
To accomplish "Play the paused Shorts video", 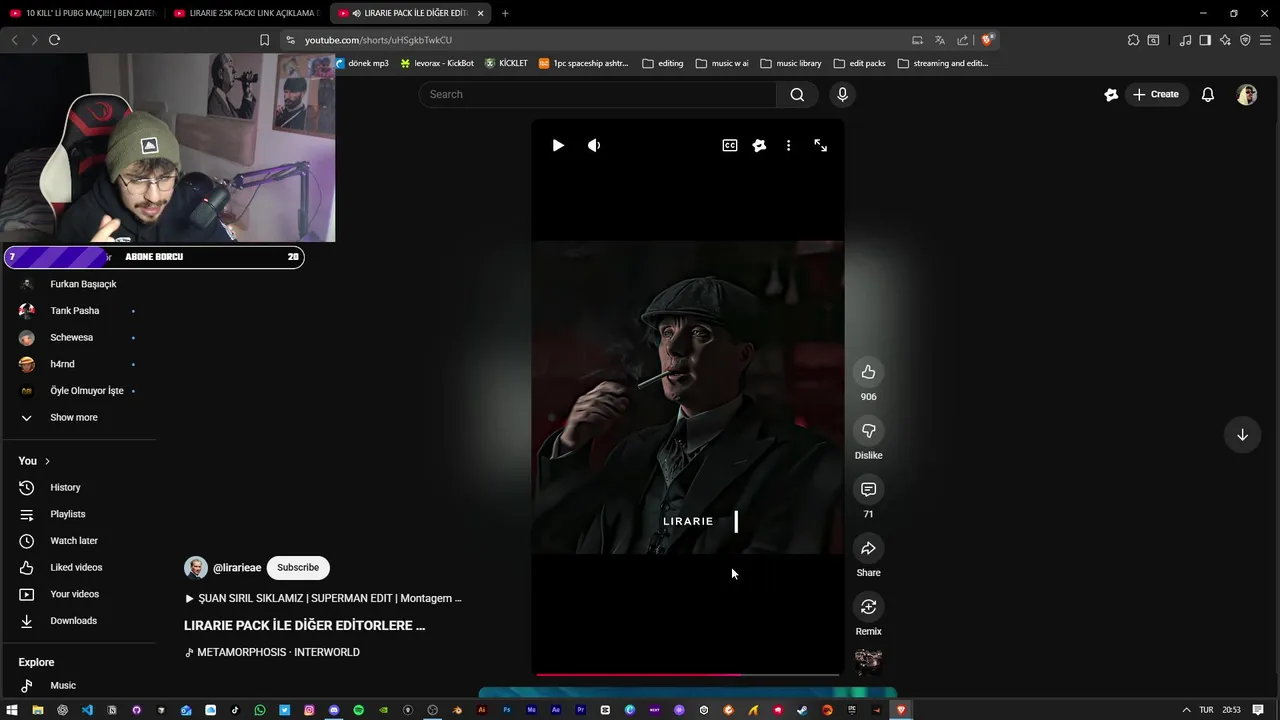I will click(x=558, y=145).
